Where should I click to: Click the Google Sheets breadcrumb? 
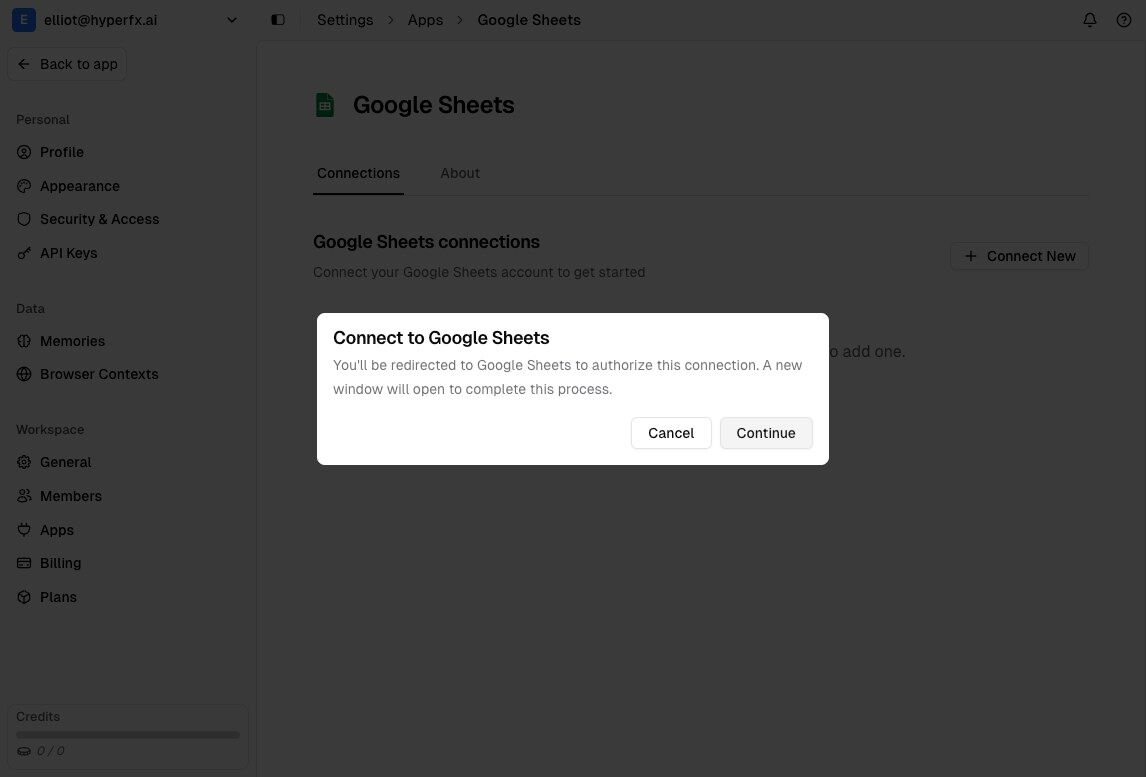coord(529,20)
